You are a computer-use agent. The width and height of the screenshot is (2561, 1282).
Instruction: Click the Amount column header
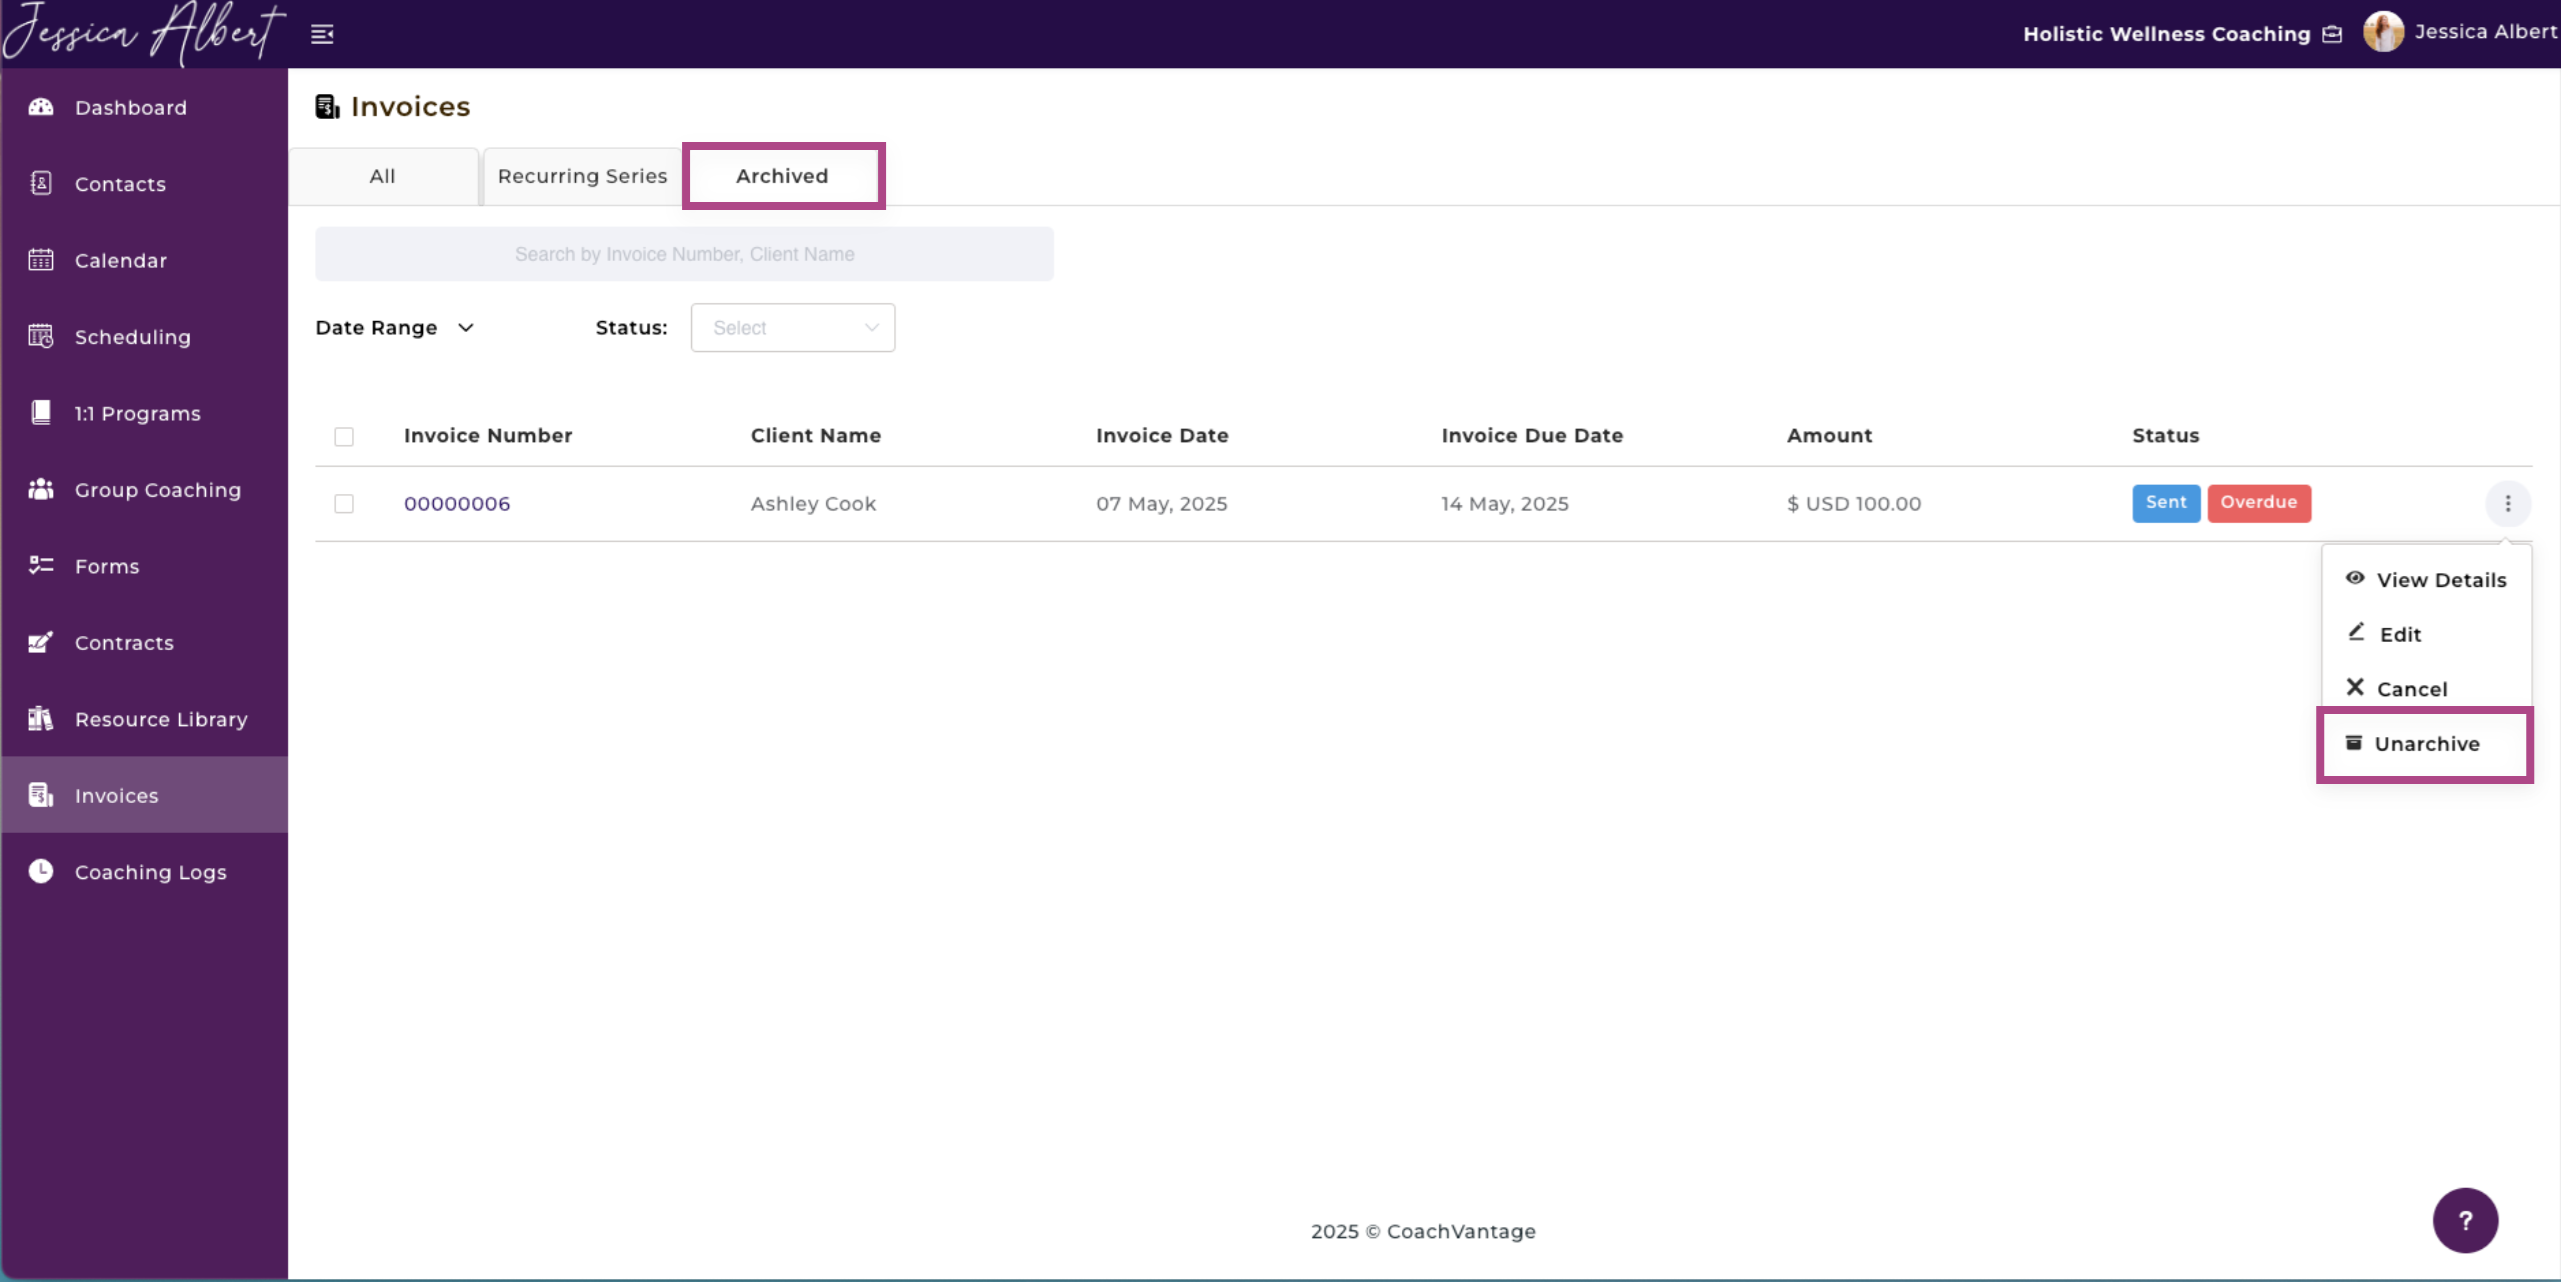(1829, 435)
